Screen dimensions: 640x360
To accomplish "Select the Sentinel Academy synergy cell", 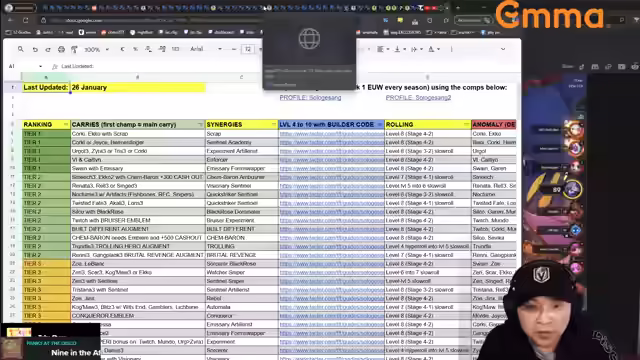I will point(242,142).
